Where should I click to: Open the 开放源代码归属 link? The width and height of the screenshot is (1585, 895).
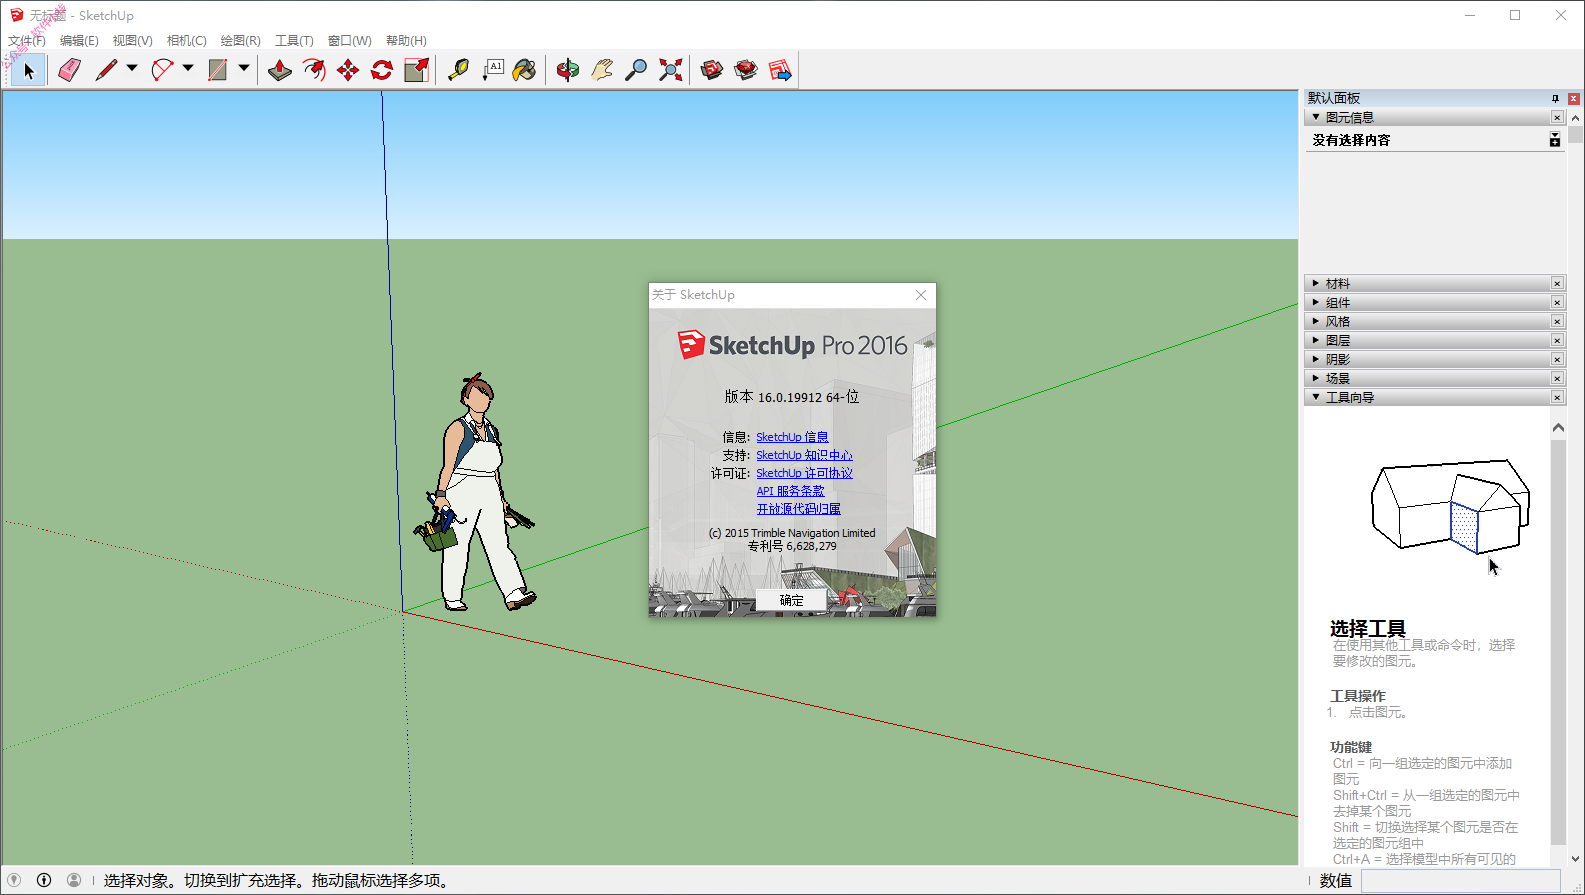tap(798, 509)
